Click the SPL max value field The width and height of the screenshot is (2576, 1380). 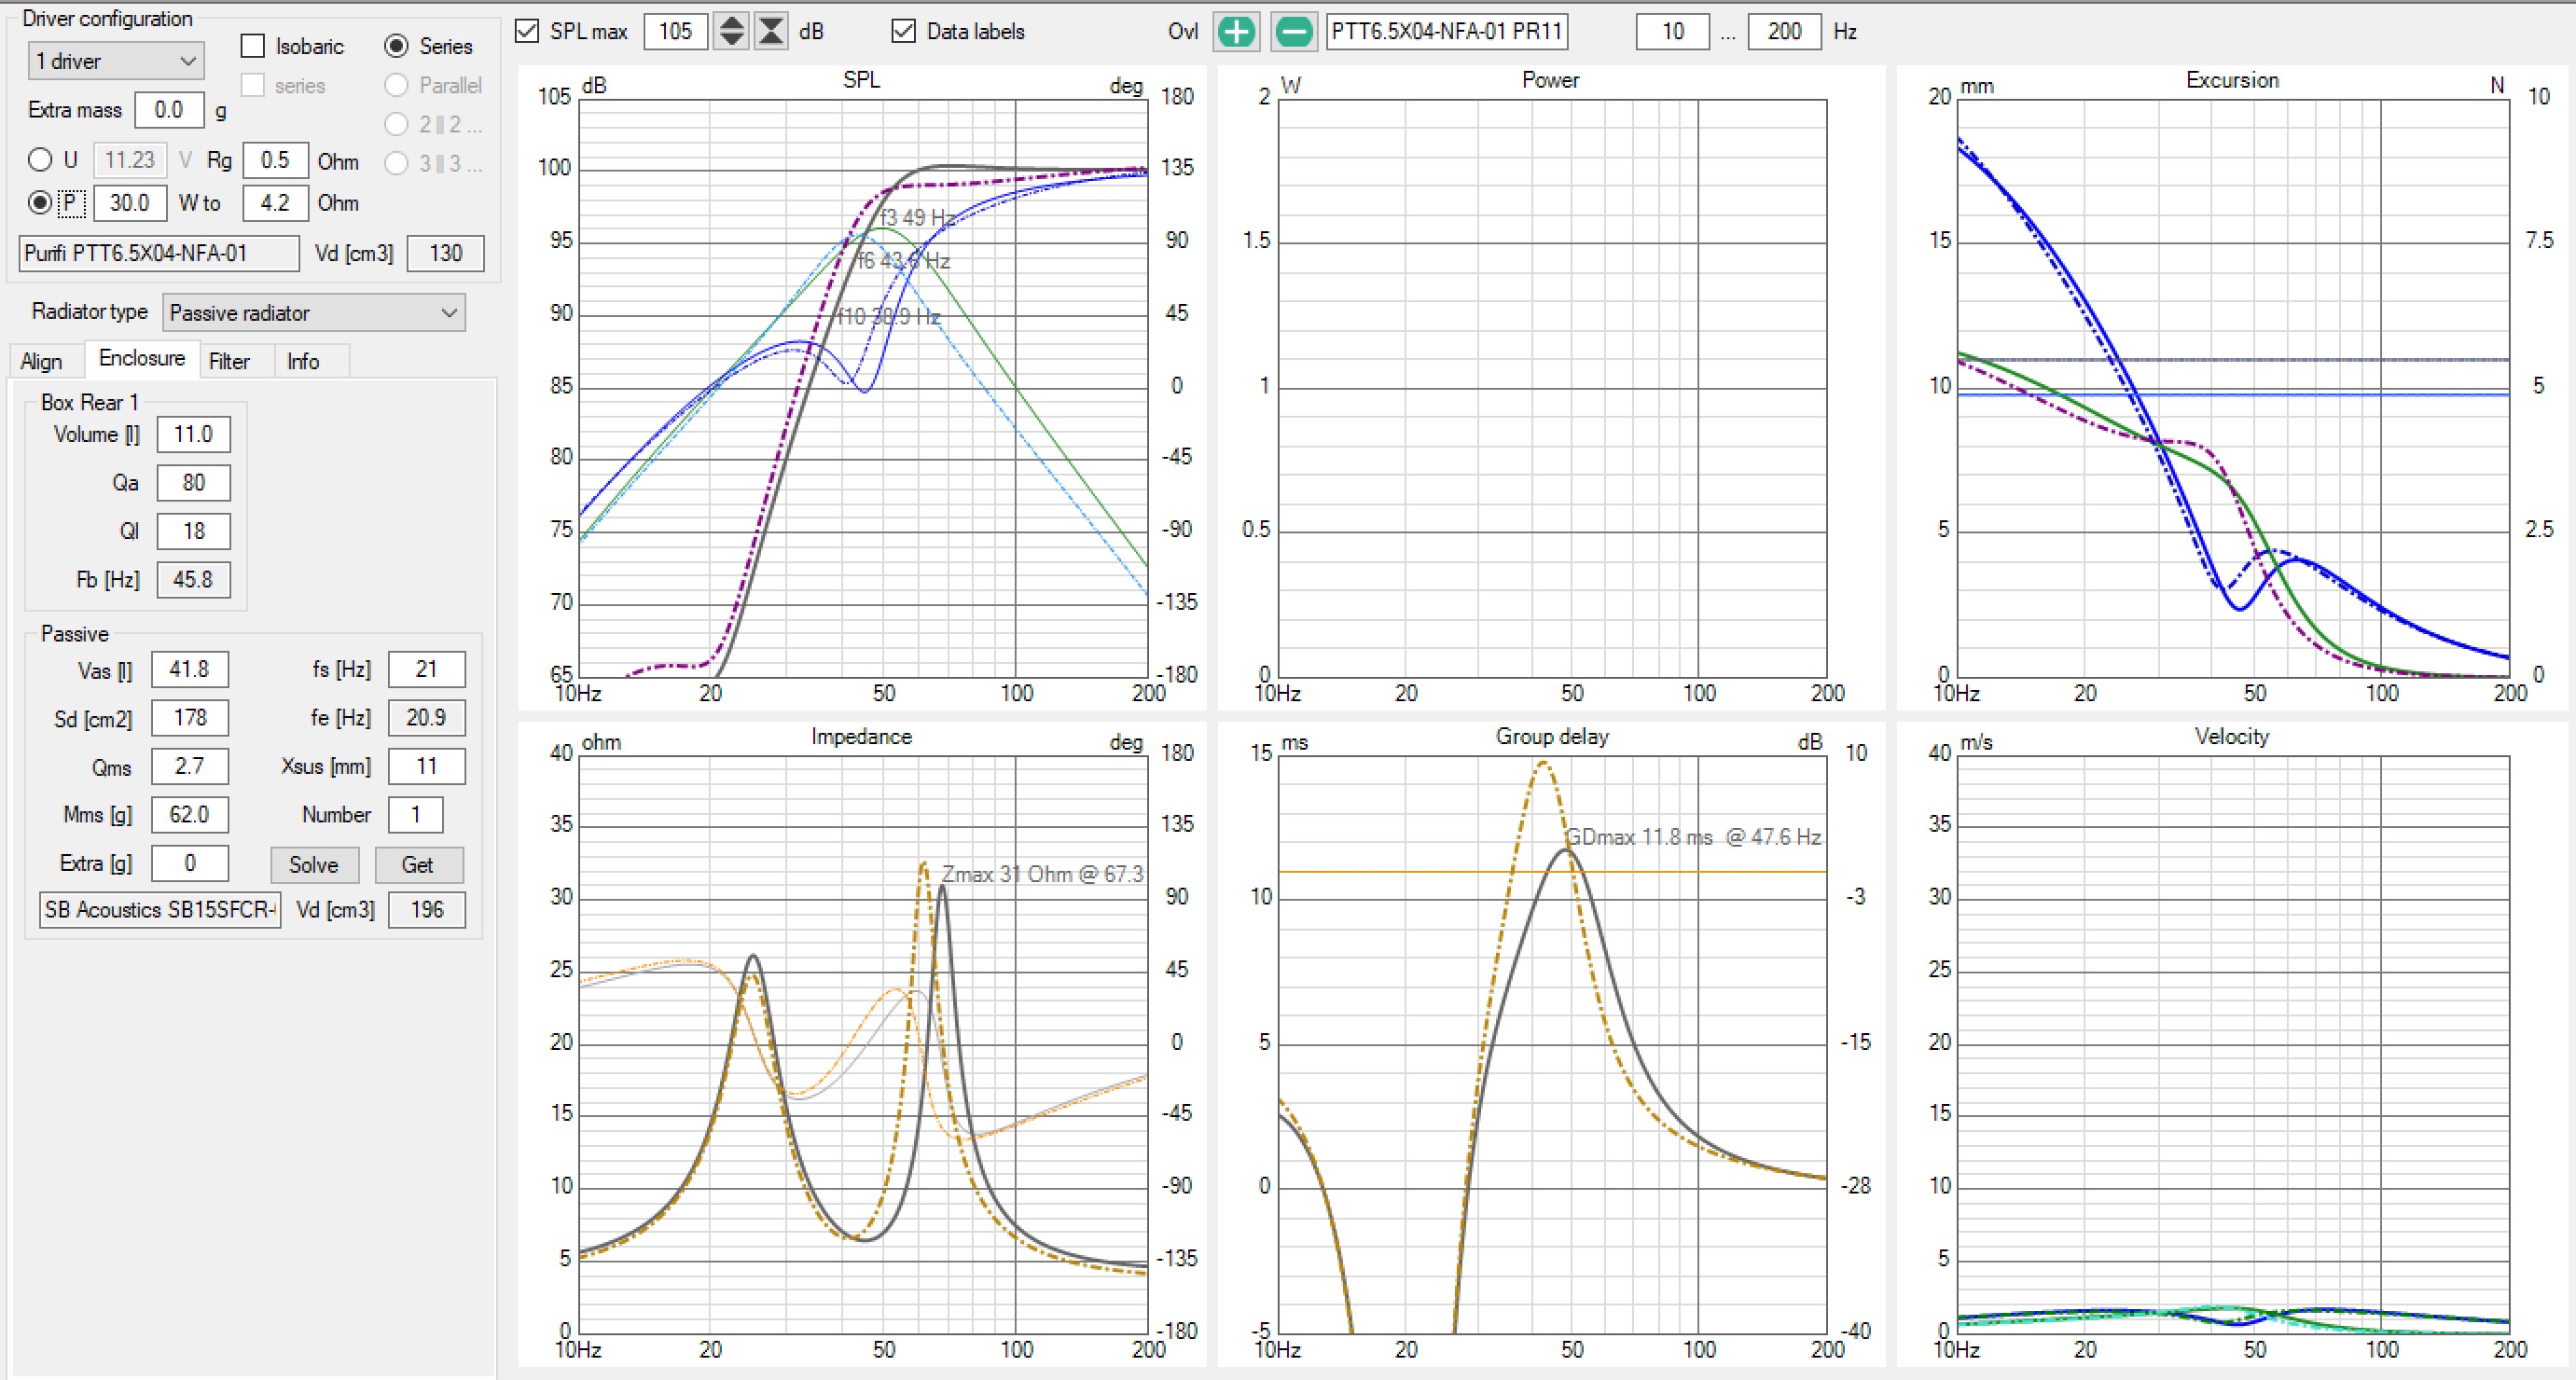tap(675, 31)
